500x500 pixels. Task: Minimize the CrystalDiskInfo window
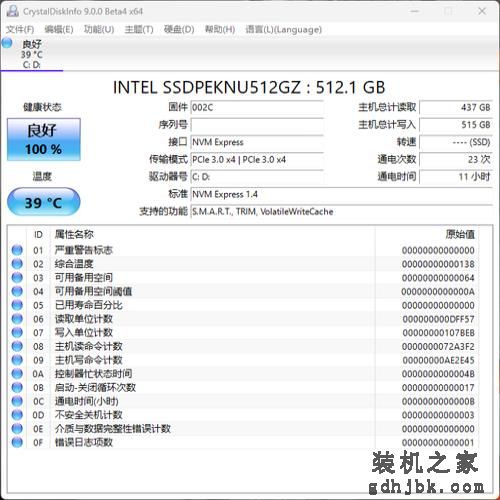point(415,11)
